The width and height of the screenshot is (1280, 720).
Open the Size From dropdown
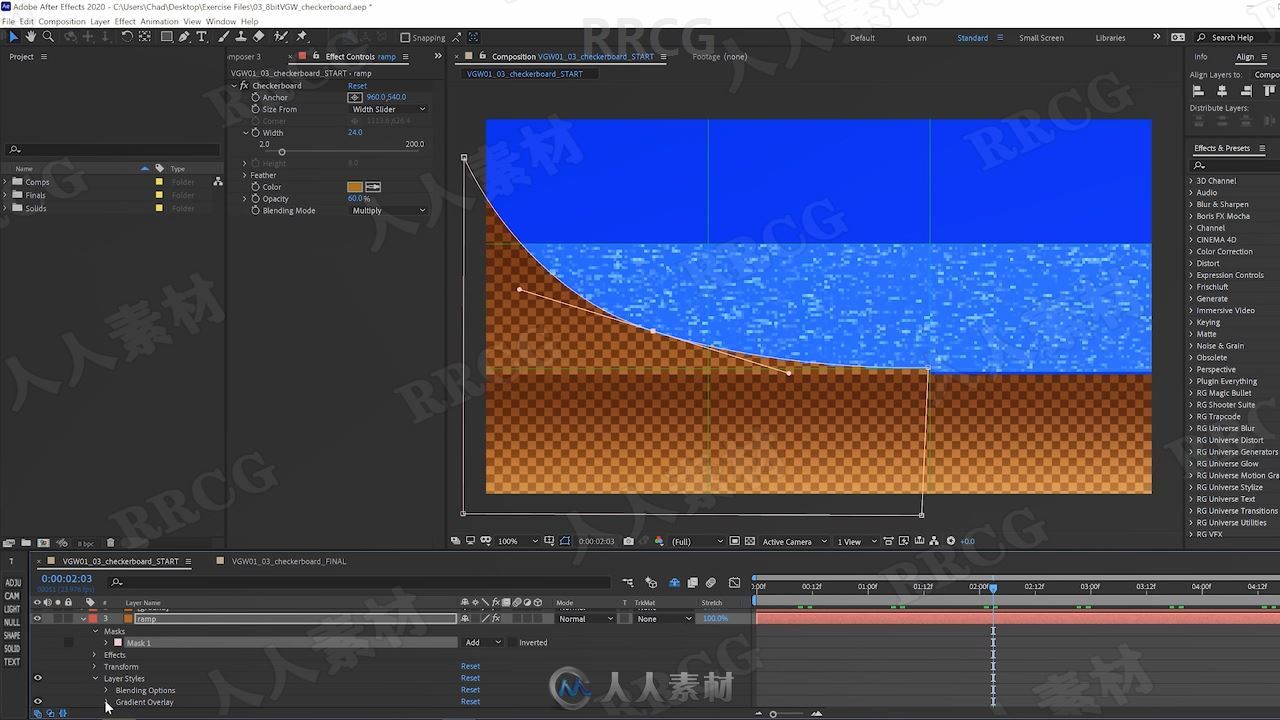388,109
